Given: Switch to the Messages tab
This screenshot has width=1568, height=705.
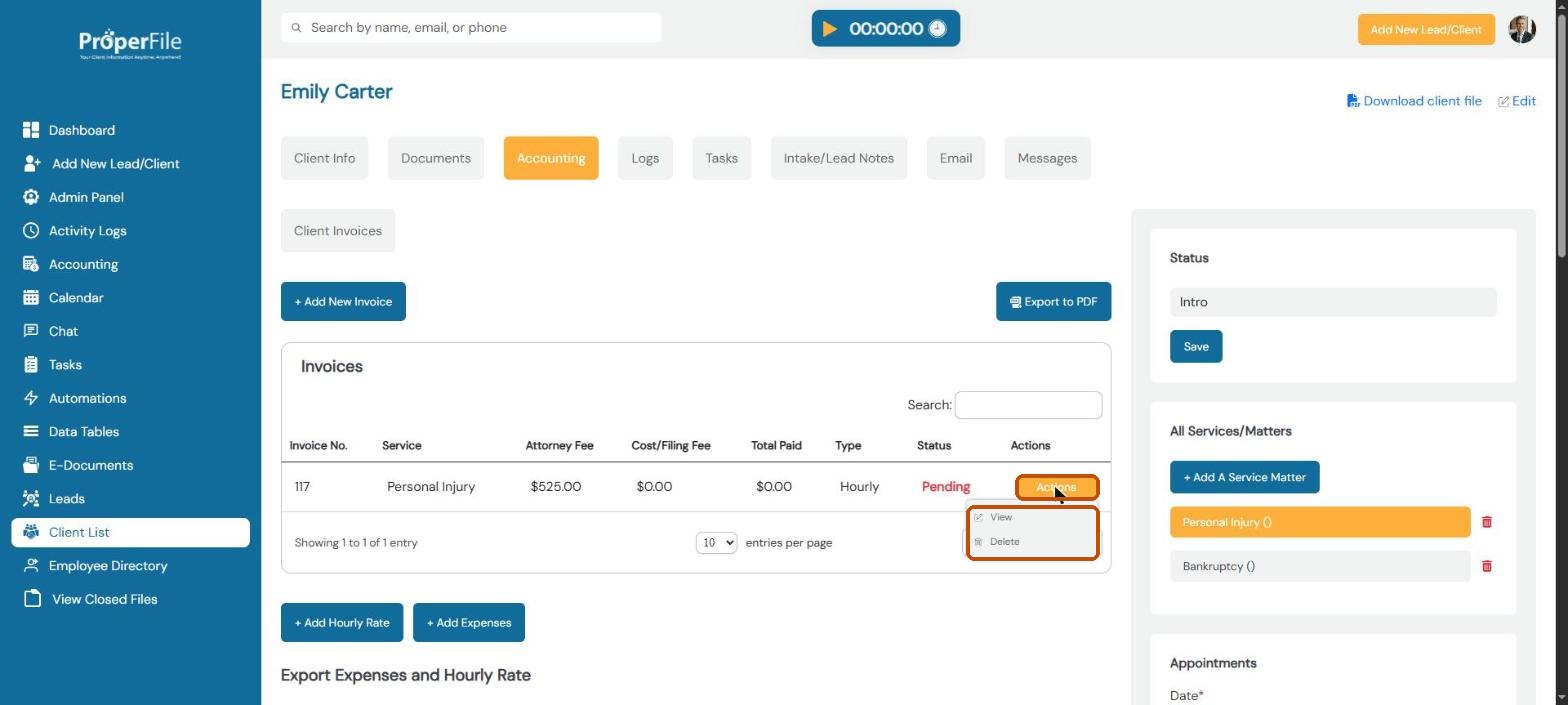Looking at the screenshot, I should pyautogui.click(x=1047, y=158).
